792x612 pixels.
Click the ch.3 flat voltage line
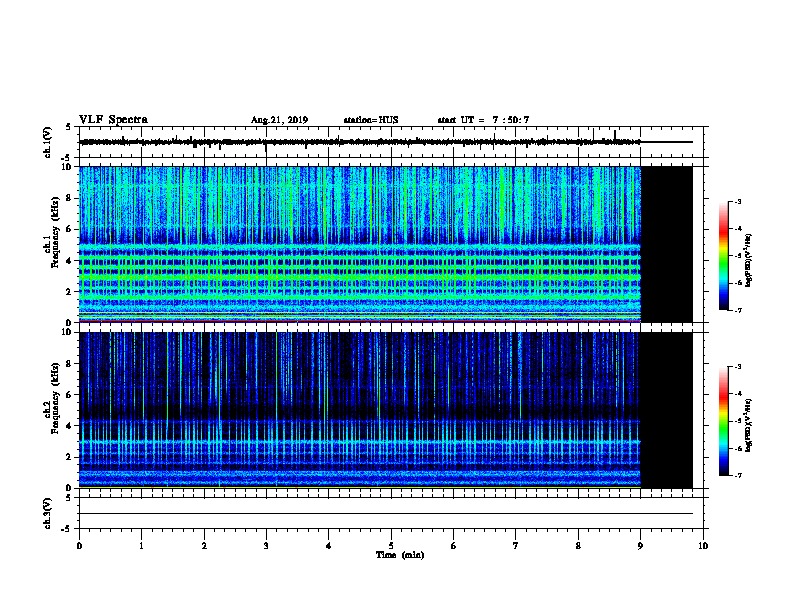pyautogui.click(x=386, y=514)
